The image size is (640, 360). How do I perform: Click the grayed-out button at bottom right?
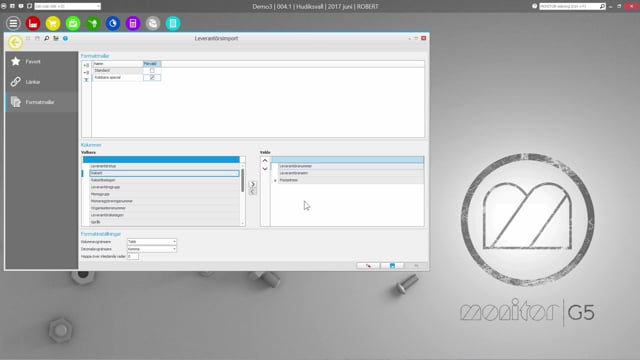416,266
